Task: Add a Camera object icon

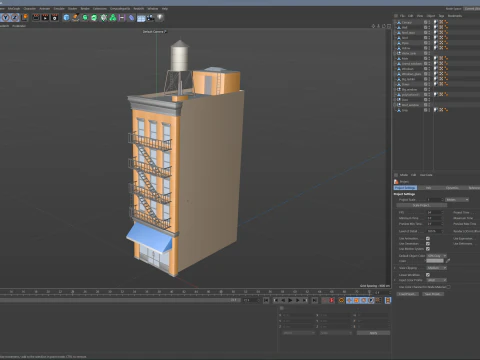Action: pyautogui.click(x=151, y=17)
